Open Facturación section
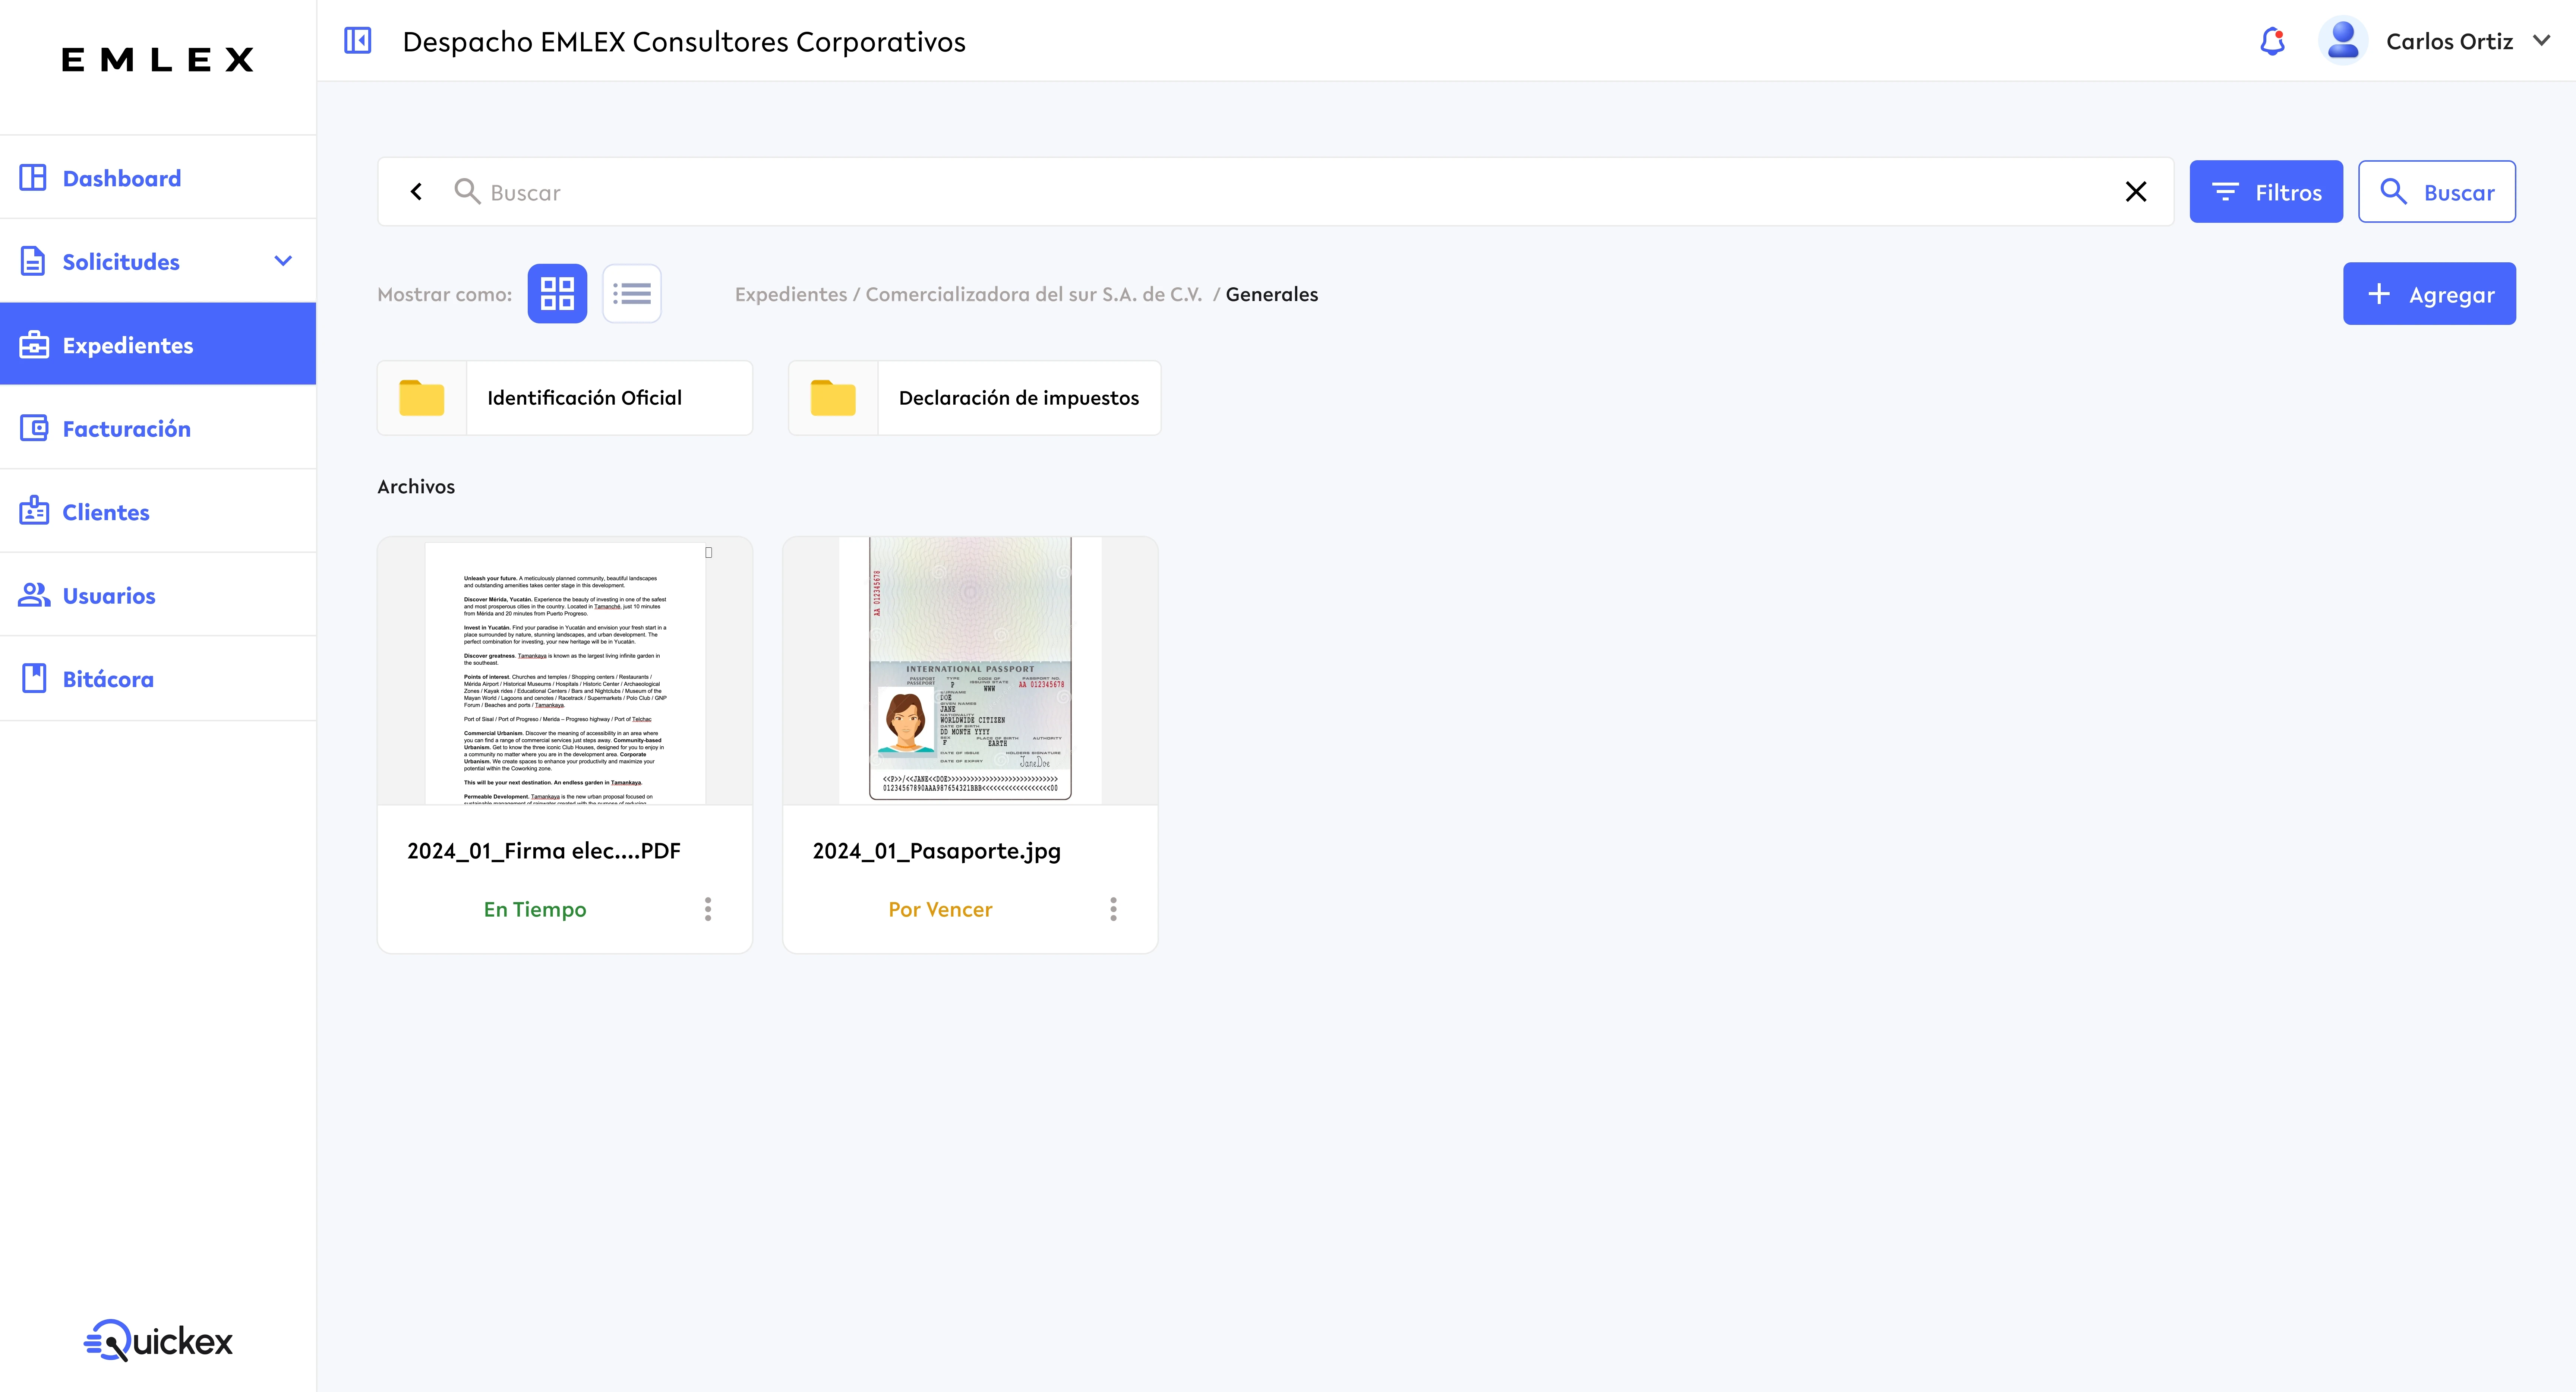Viewport: 2576px width, 1392px height. 126,429
